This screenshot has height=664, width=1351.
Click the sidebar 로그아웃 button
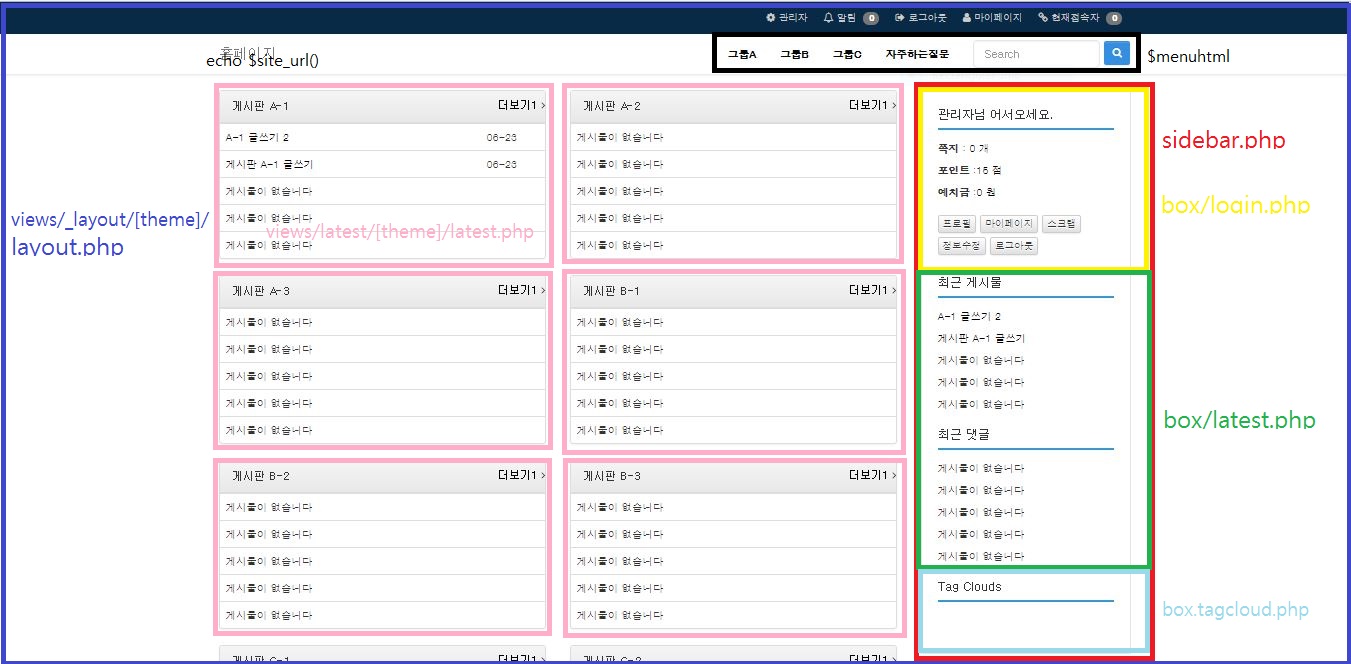1014,245
